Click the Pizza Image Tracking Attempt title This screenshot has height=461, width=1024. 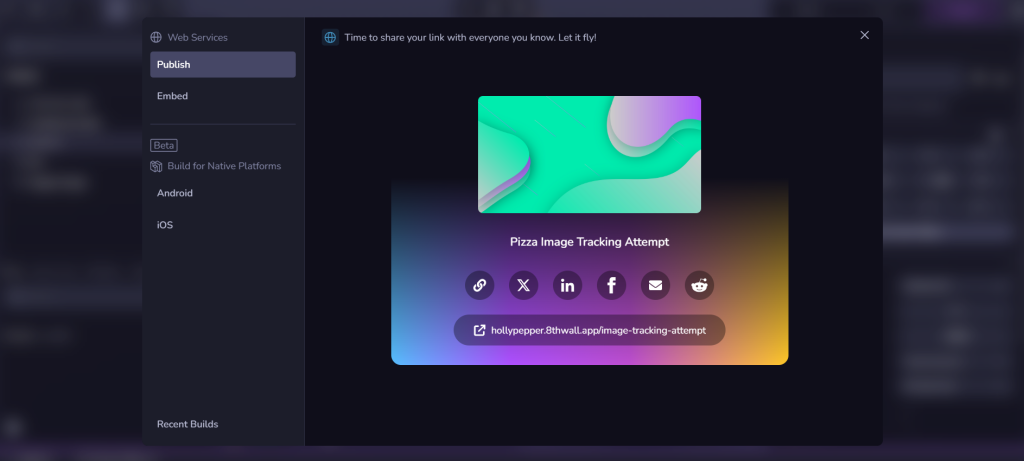pyautogui.click(x=589, y=242)
